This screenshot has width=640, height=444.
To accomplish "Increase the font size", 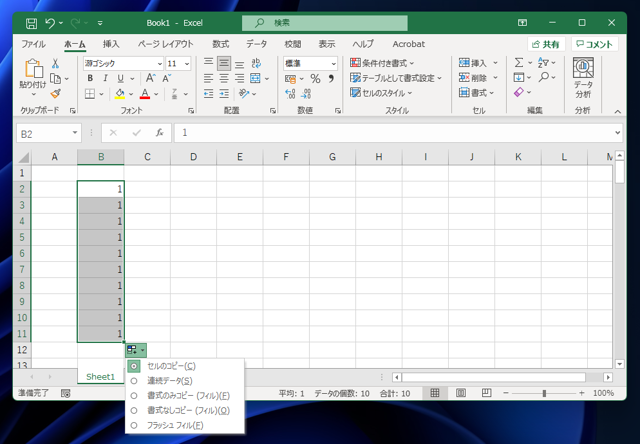I will 151,78.
